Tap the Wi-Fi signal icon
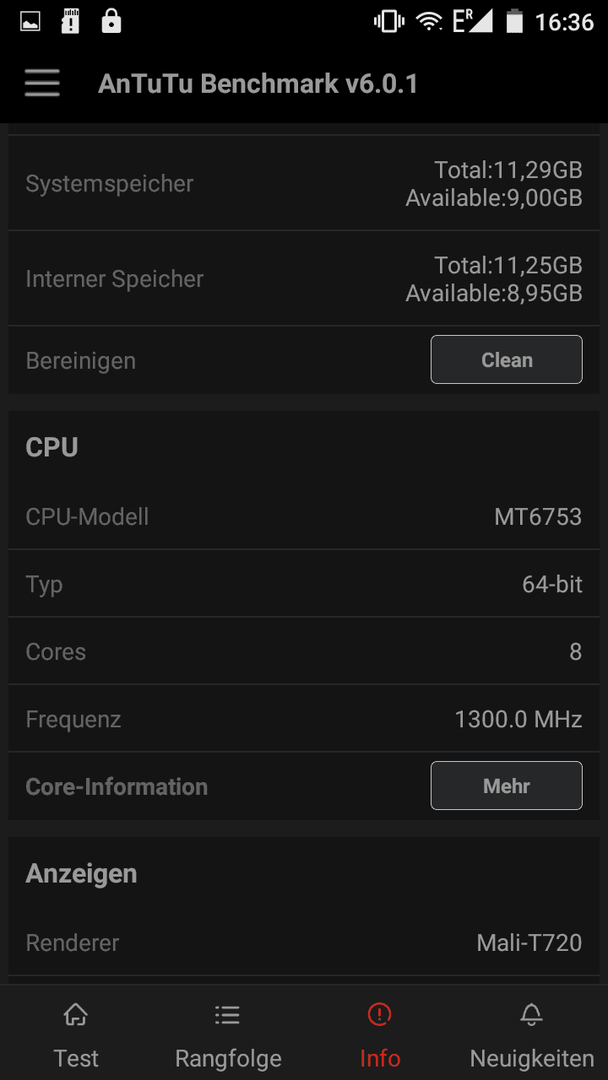 (429, 22)
